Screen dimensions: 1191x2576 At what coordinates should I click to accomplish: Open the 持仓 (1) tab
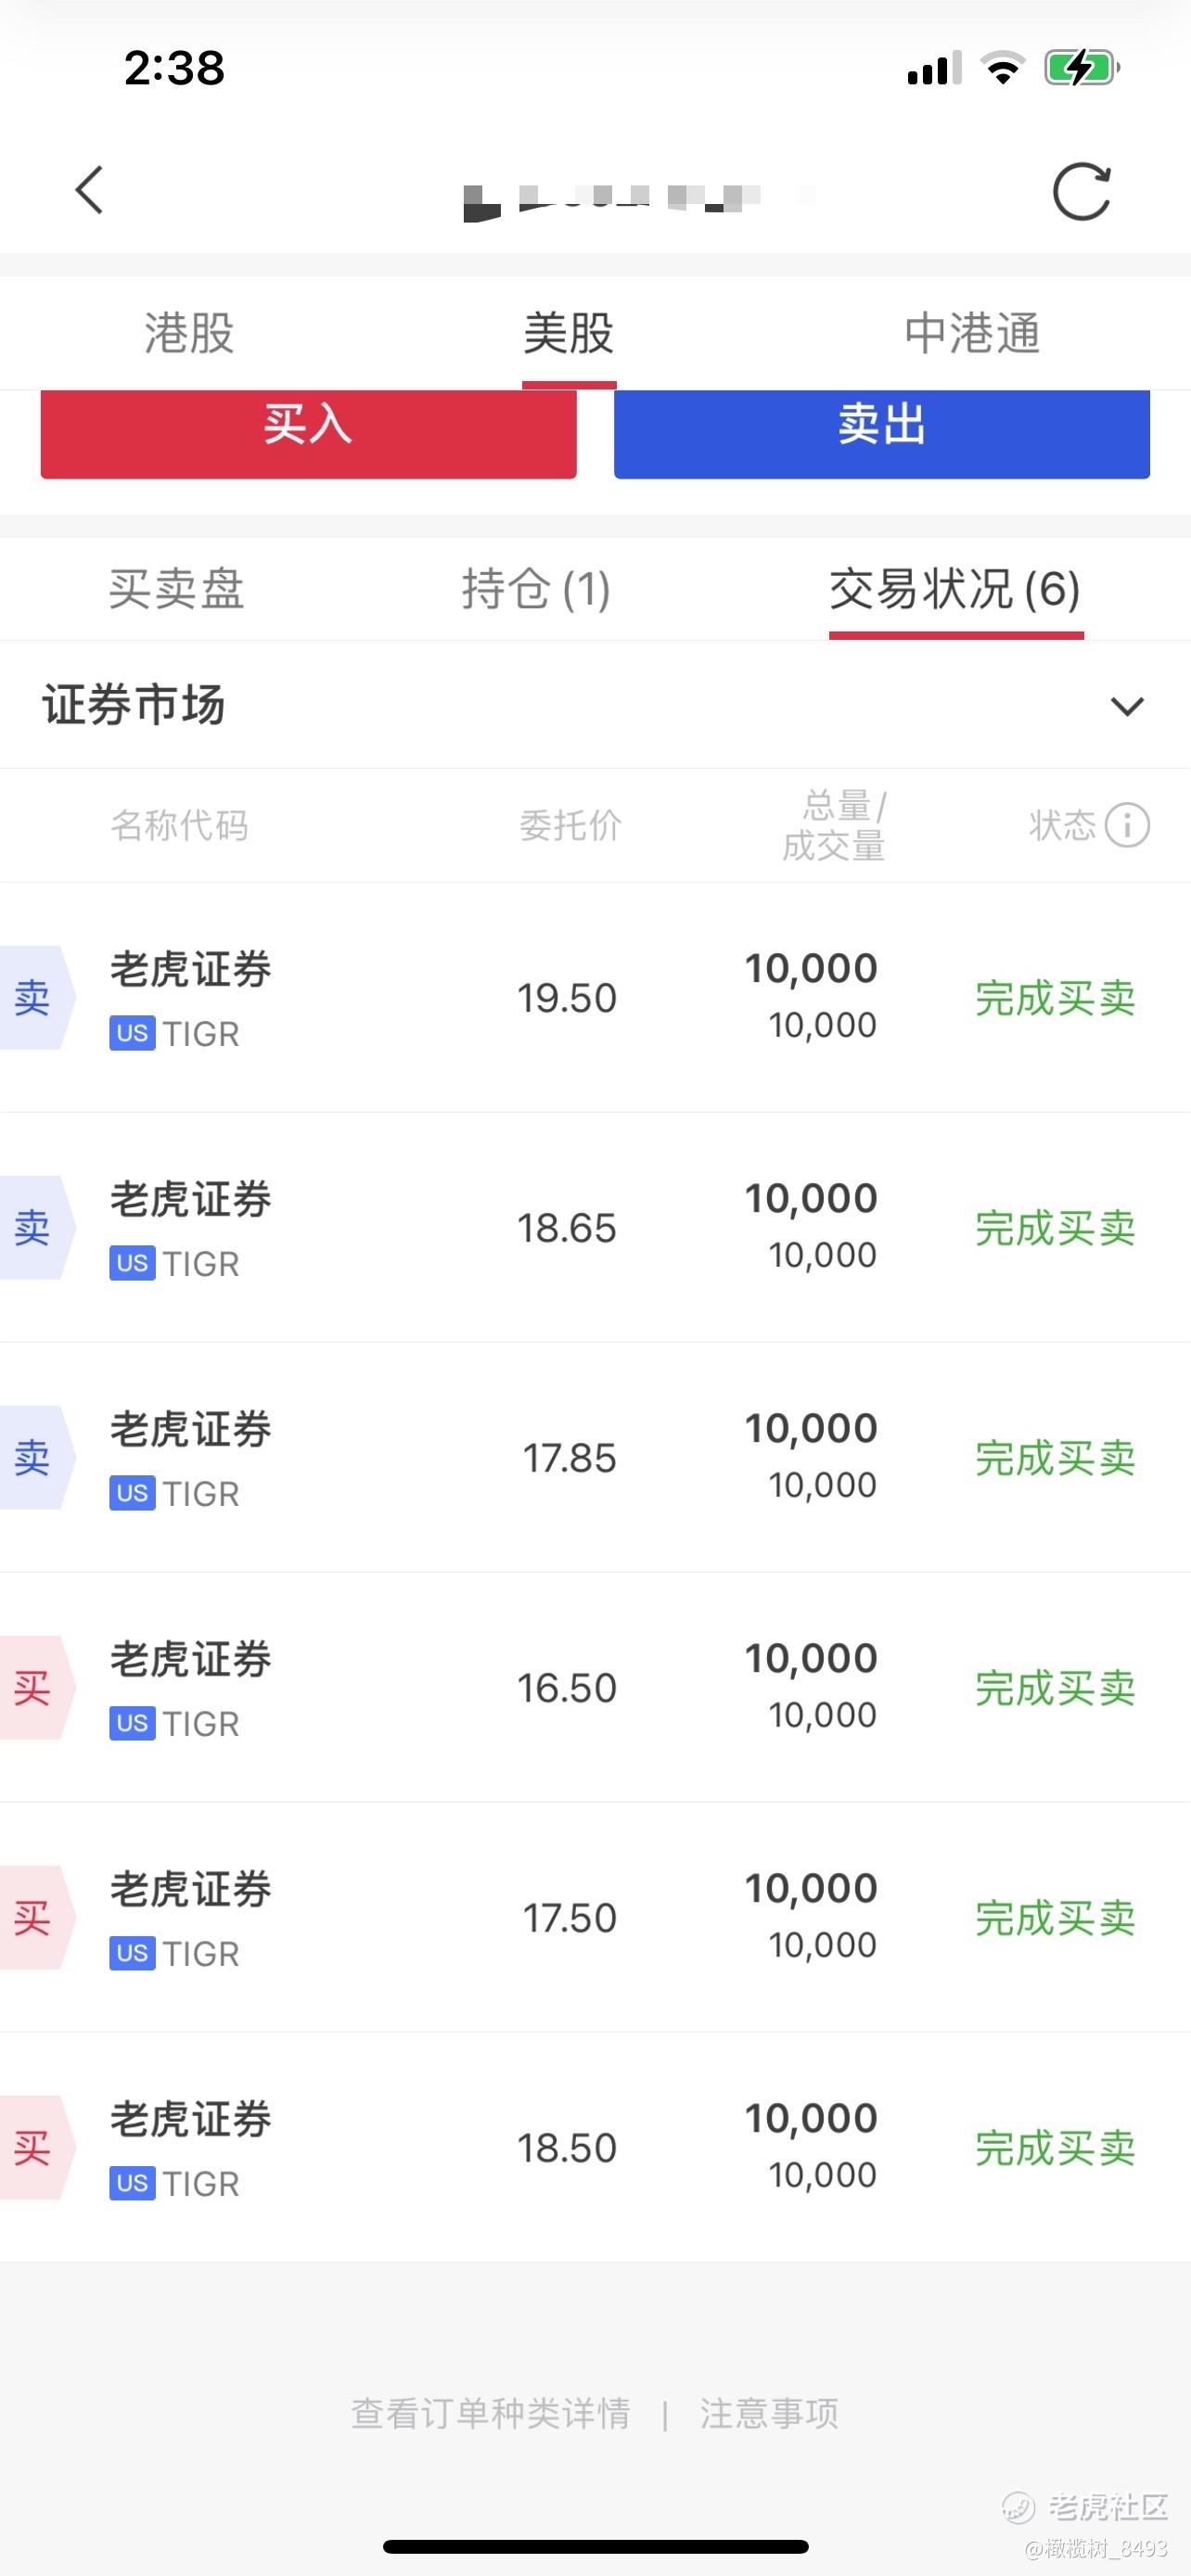click(536, 589)
